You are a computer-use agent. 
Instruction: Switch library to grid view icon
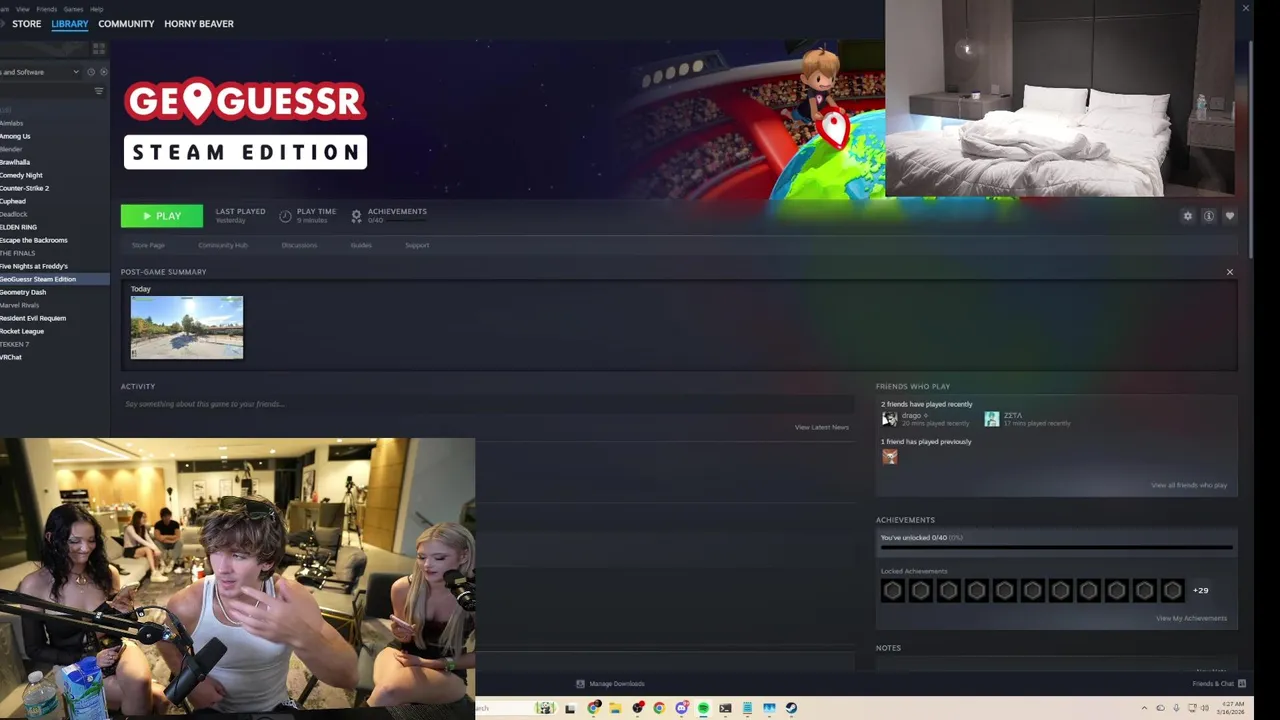pos(98,48)
